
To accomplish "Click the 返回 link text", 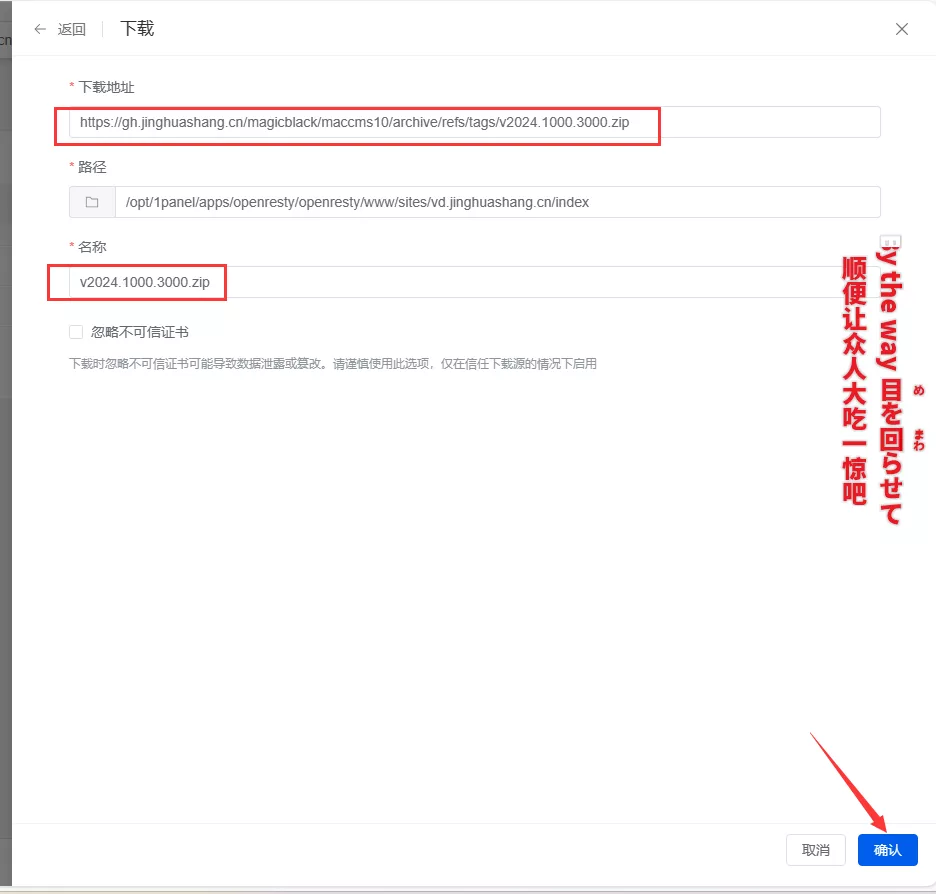I will (x=72, y=29).
